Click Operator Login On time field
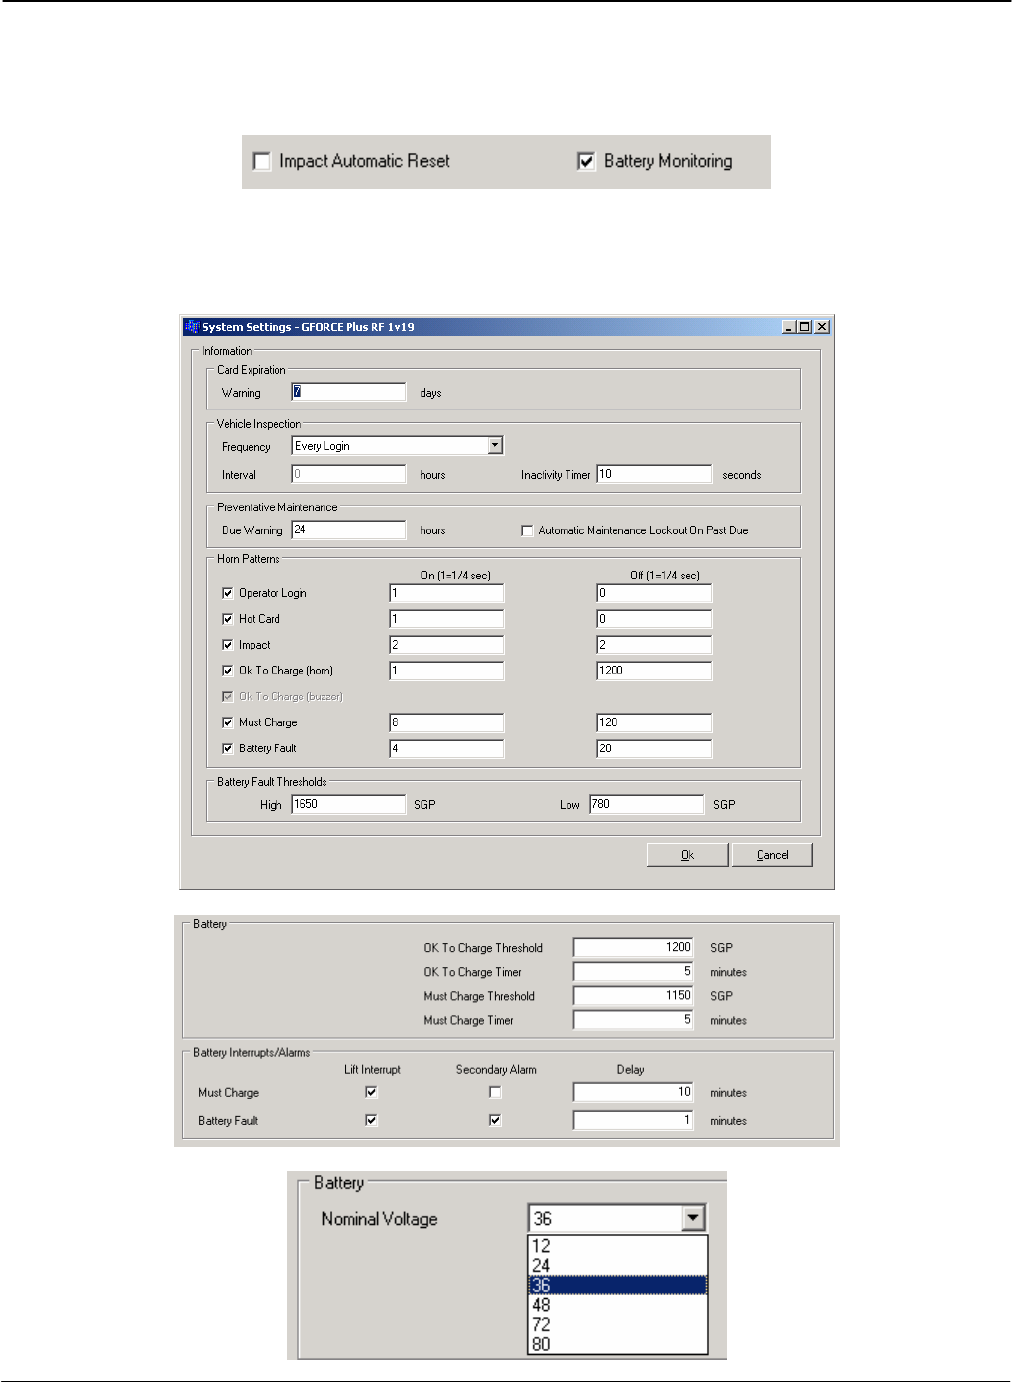1012x1382 pixels. pyautogui.click(x=447, y=593)
